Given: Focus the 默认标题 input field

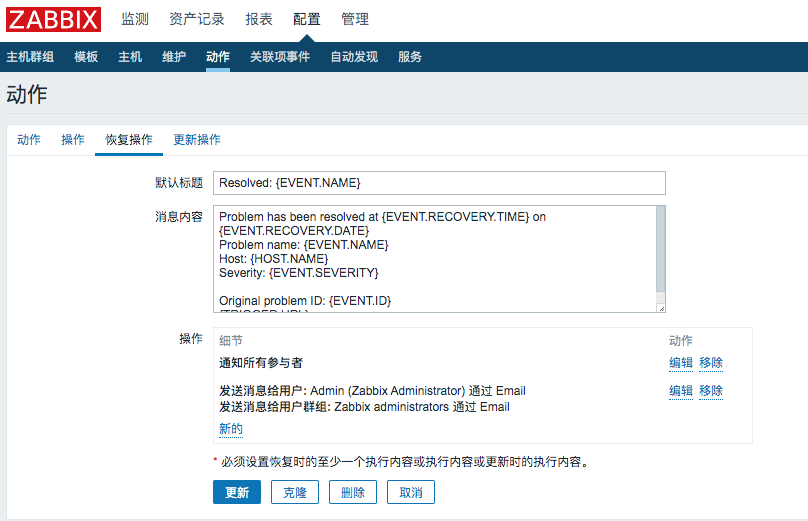Looking at the screenshot, I should (440, 183).
